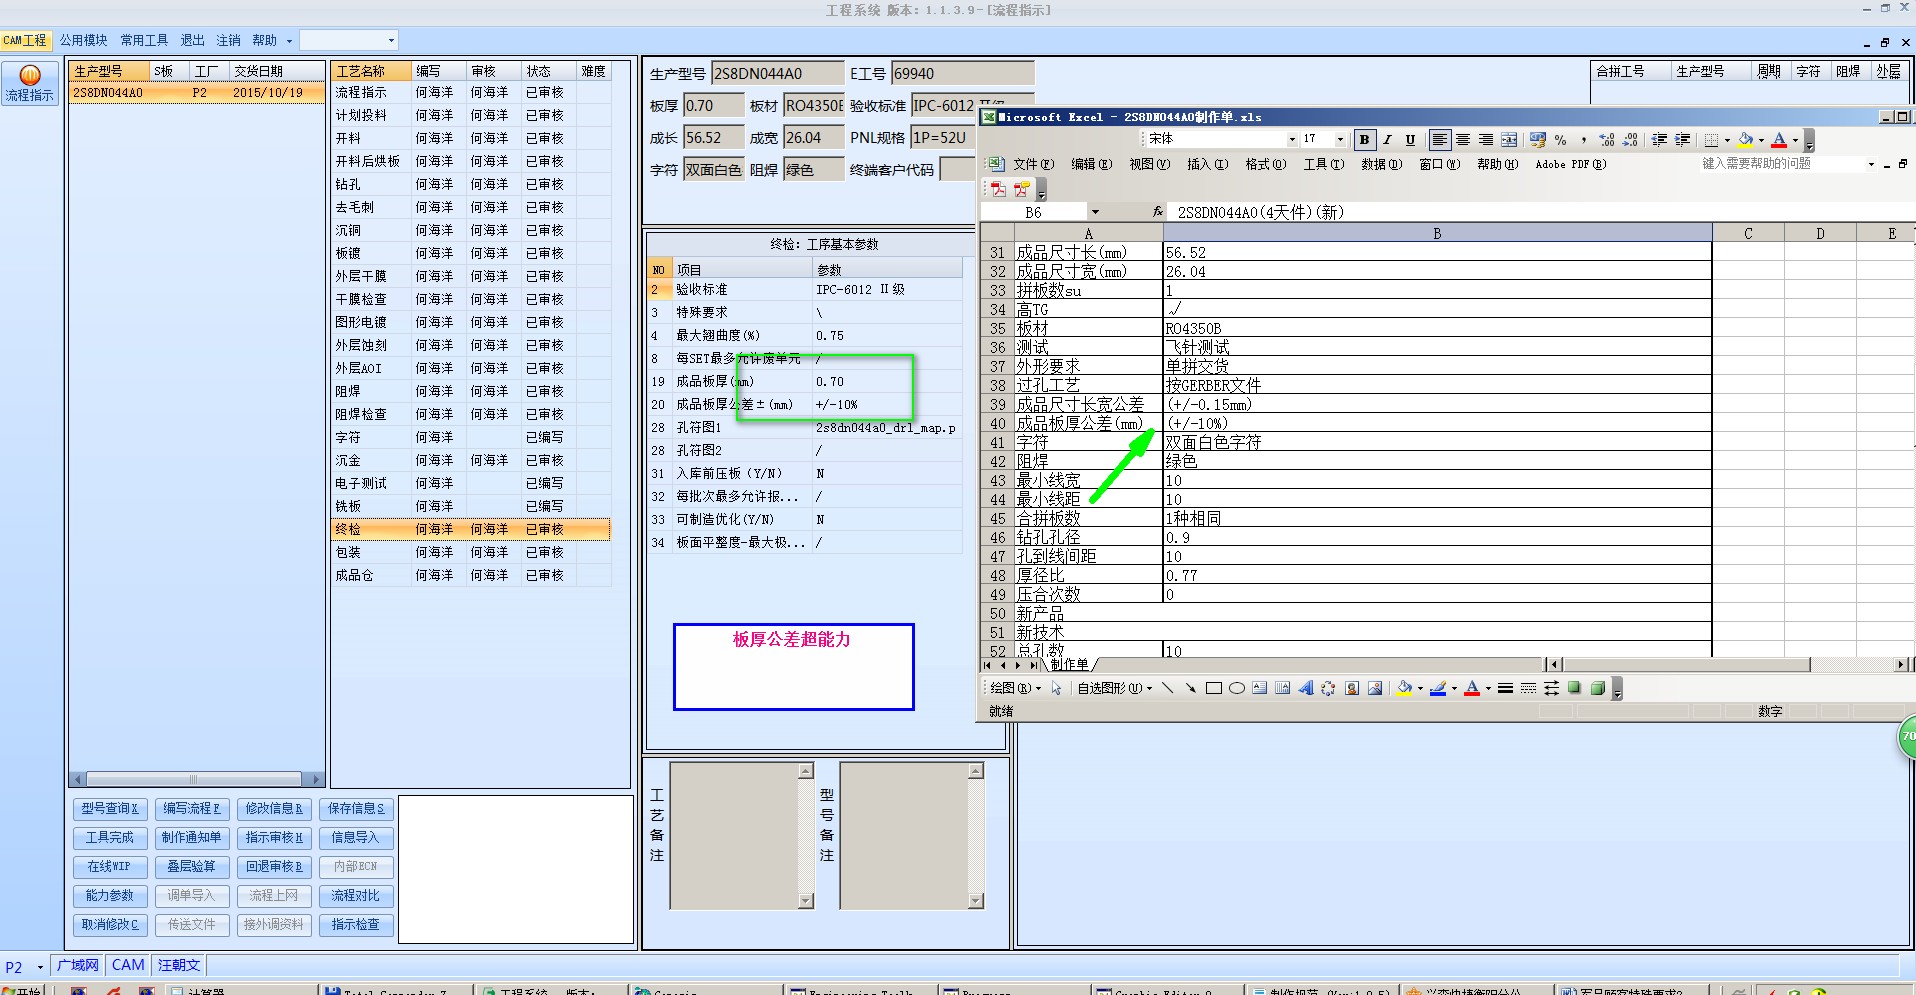Insert WordArt from drawing toolbar
Image resolution: width=1916 pixels, height=995 pixels.
[x=1306, y=688]
